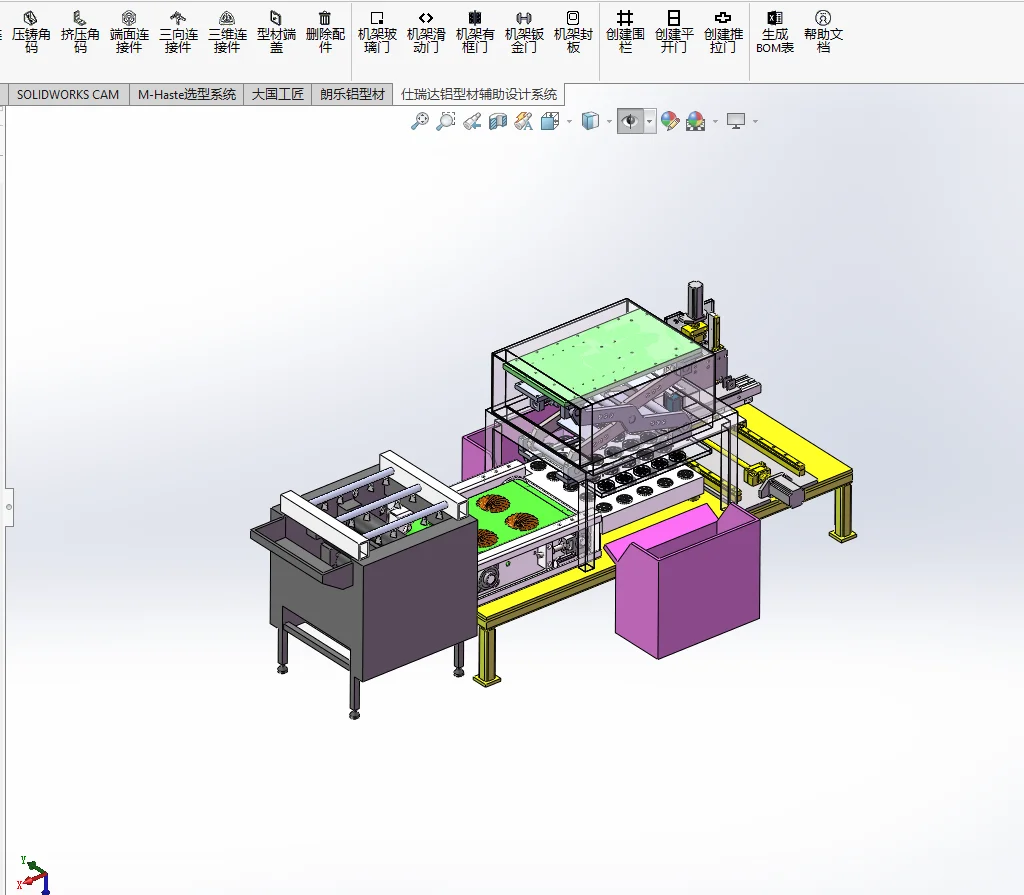This screenshot has height=895, width=1024.
Task: Expand the Display Style dropdown arrow
Action: coord(609,122)
